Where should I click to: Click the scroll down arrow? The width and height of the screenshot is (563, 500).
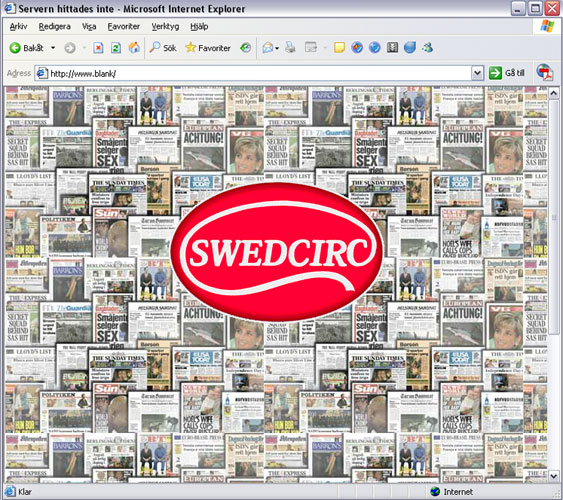click(x=553, y=476)
